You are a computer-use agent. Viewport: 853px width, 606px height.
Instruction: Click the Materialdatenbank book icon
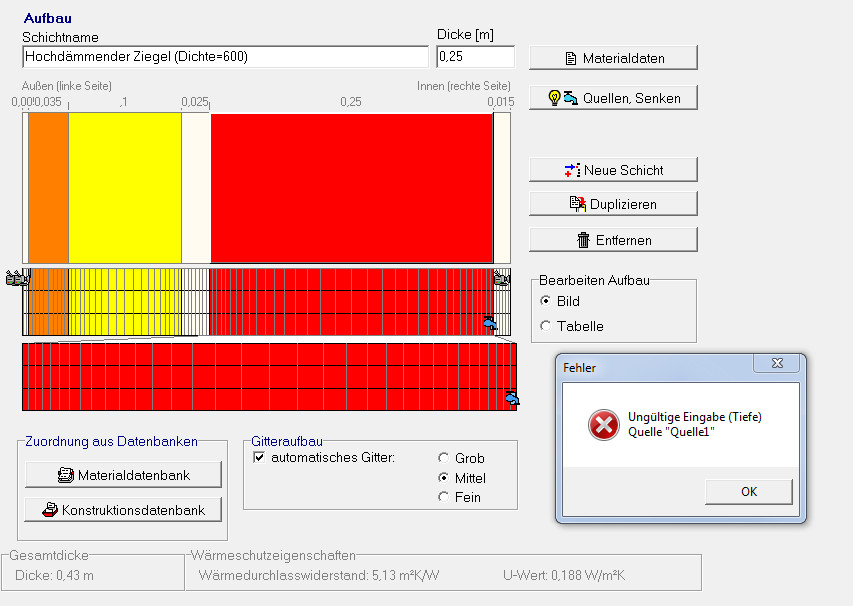click(66, 475)
